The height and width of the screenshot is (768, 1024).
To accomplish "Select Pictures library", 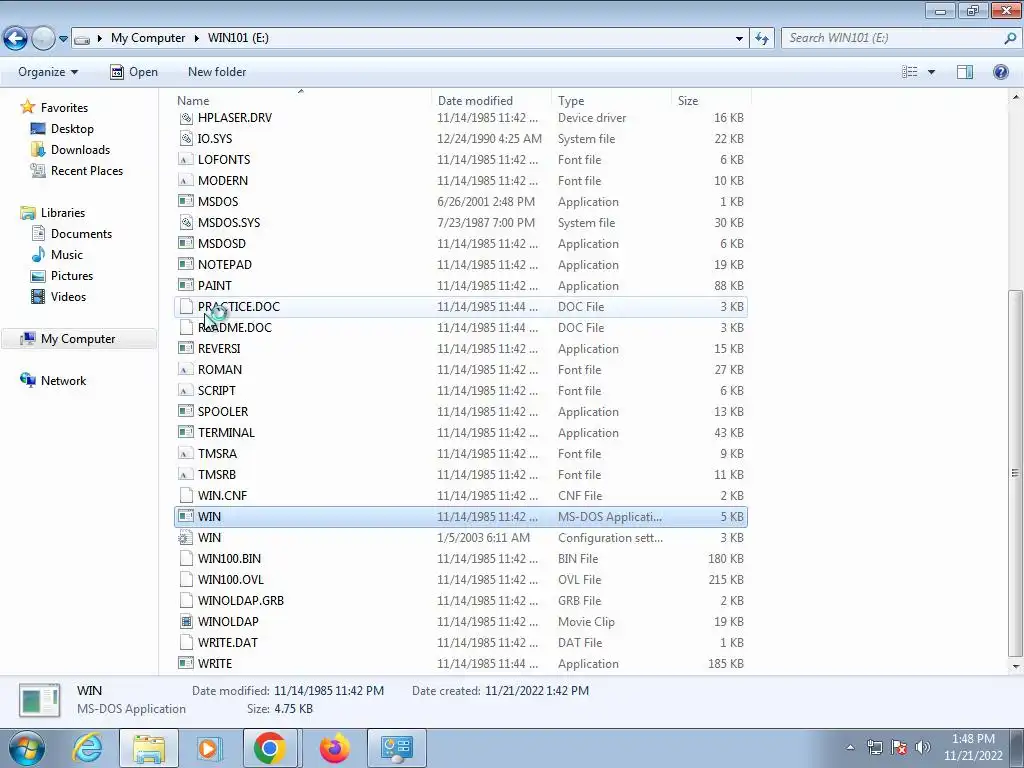I will click(x=72, y=276).
